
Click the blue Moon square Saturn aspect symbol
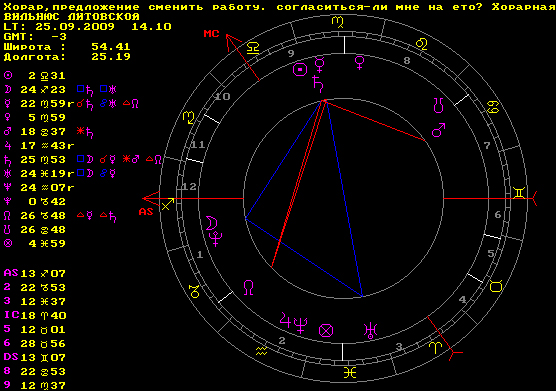(85, 90)
